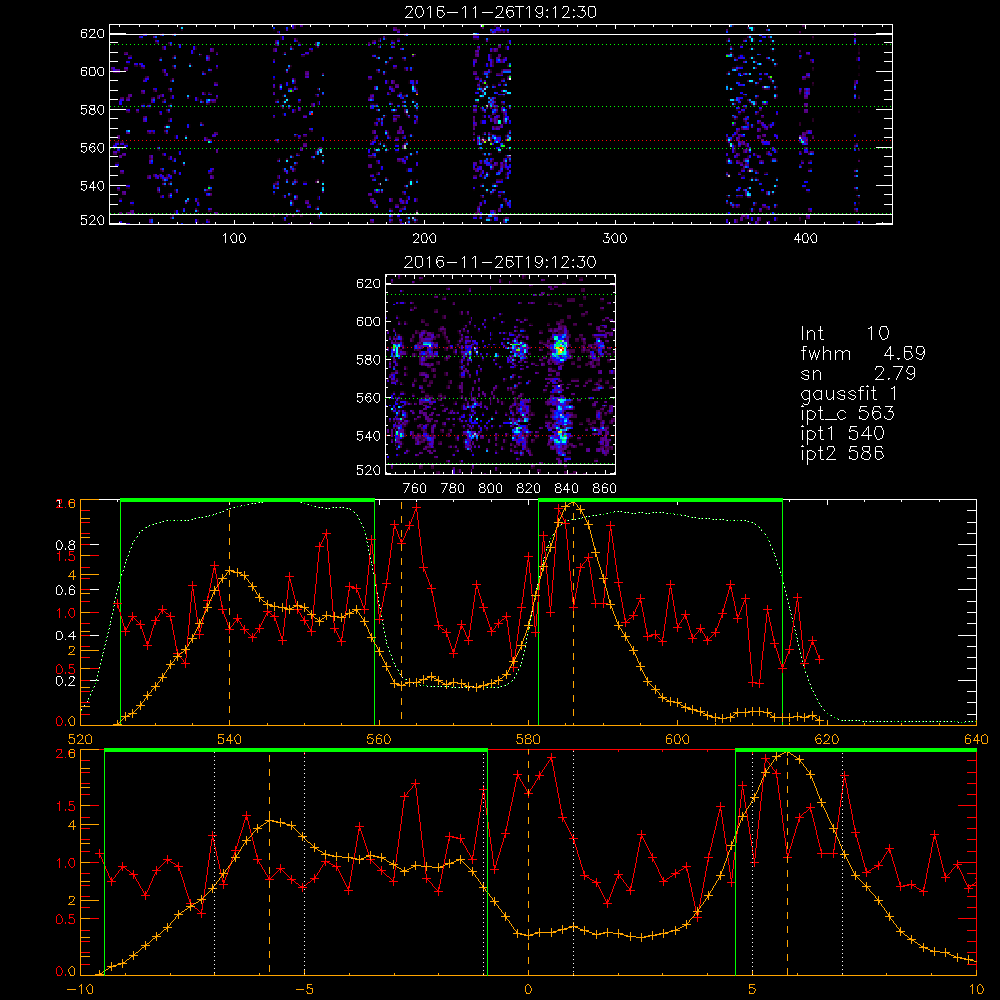The width and height of the screenshot is (1000, 1000).
Task: Click white y-axis label 0.8 on third plot
Action: pyautogui.click(x=68, y=545)
